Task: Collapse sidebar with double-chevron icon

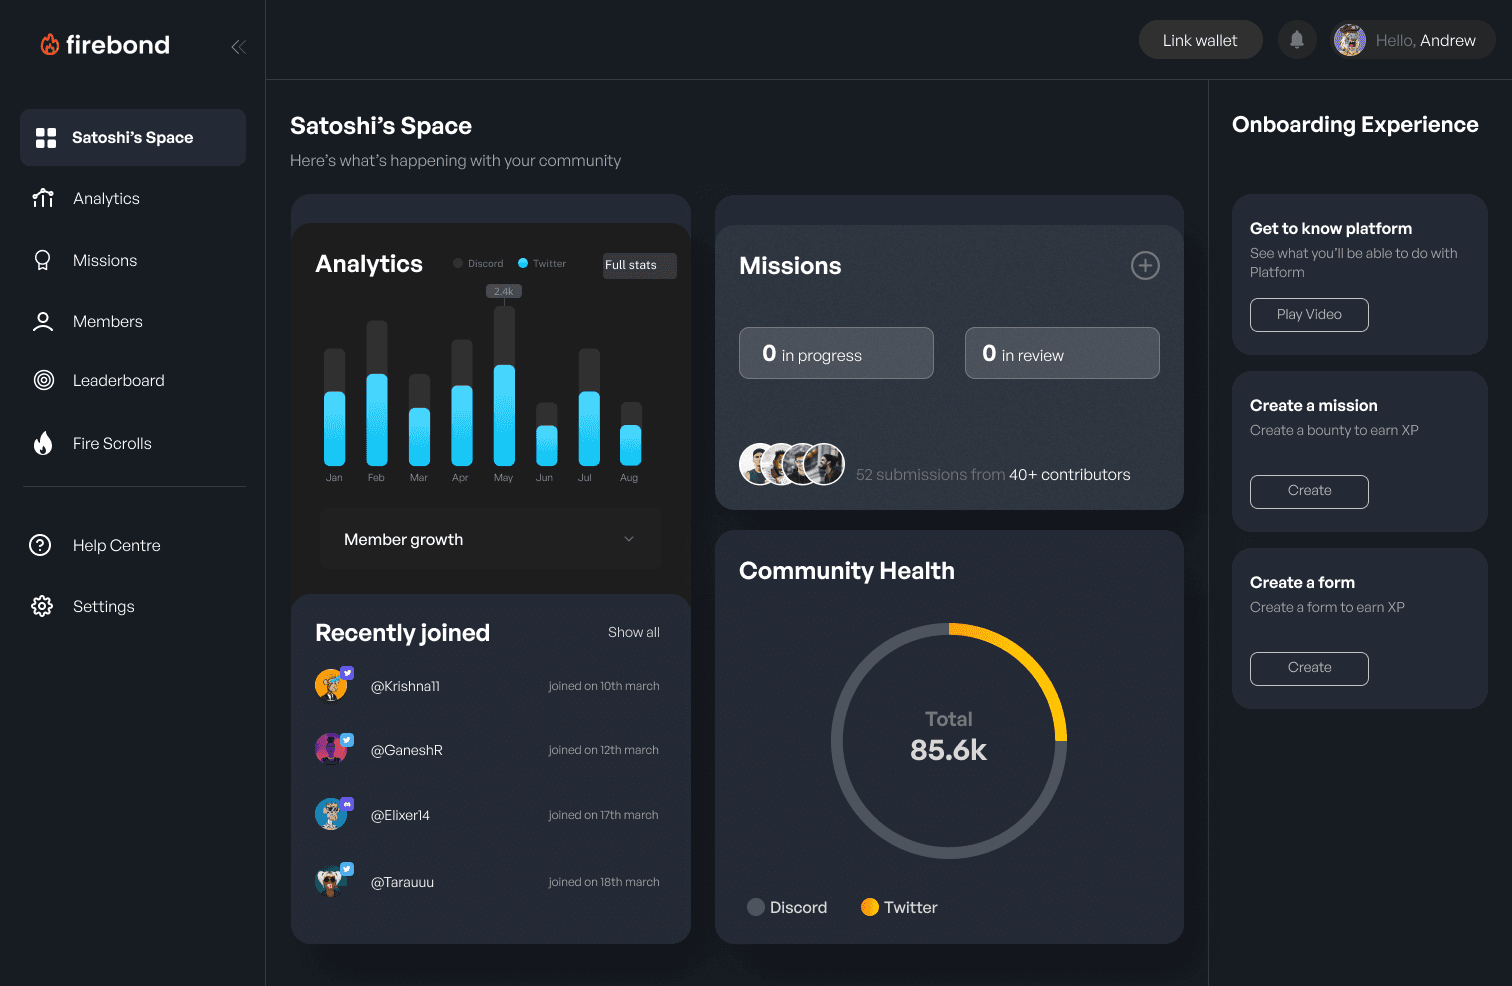Action: click(238, 46)
